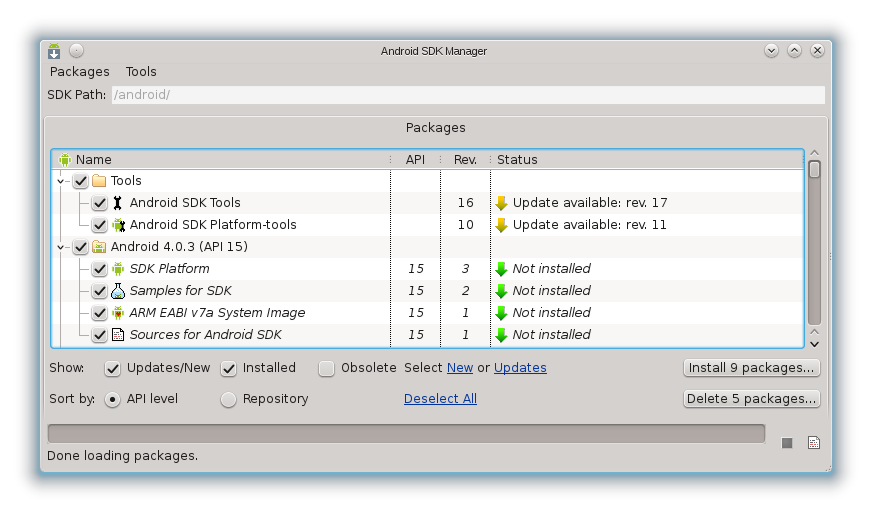
Task: Open the Packages menu
Action: 80,72
